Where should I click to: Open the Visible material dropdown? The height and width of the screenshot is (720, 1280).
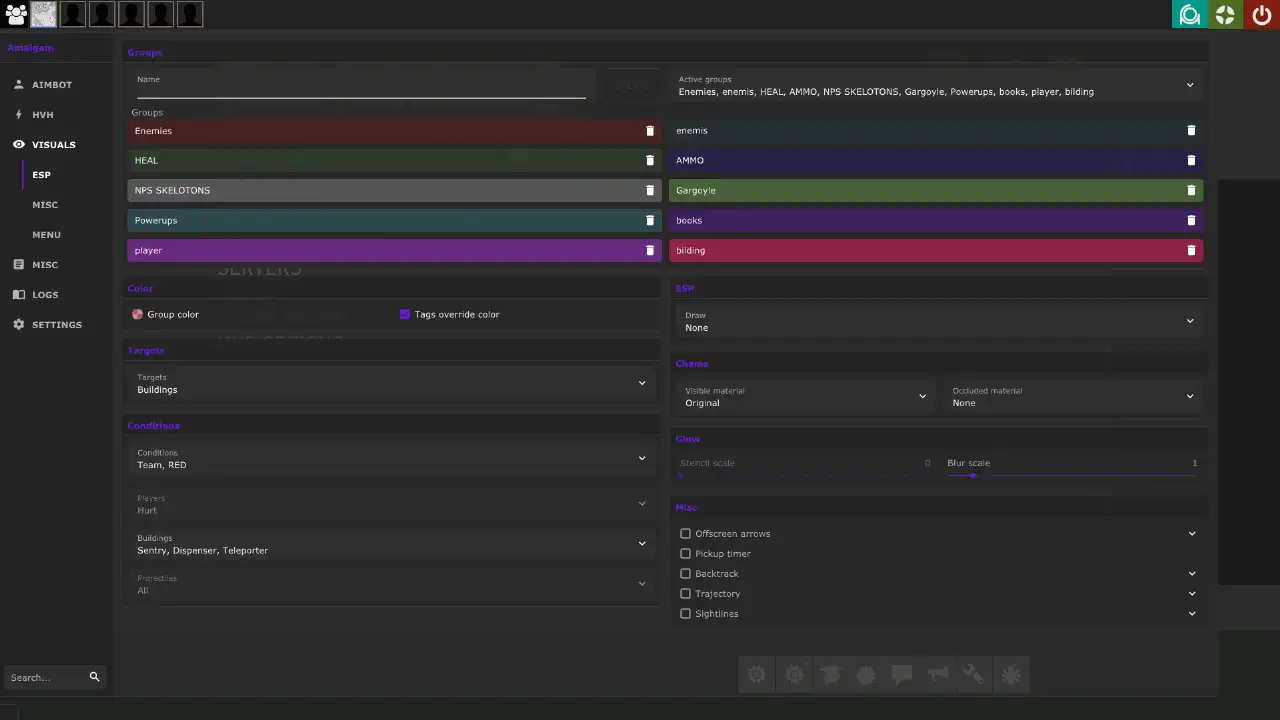[x=804, y=396]
